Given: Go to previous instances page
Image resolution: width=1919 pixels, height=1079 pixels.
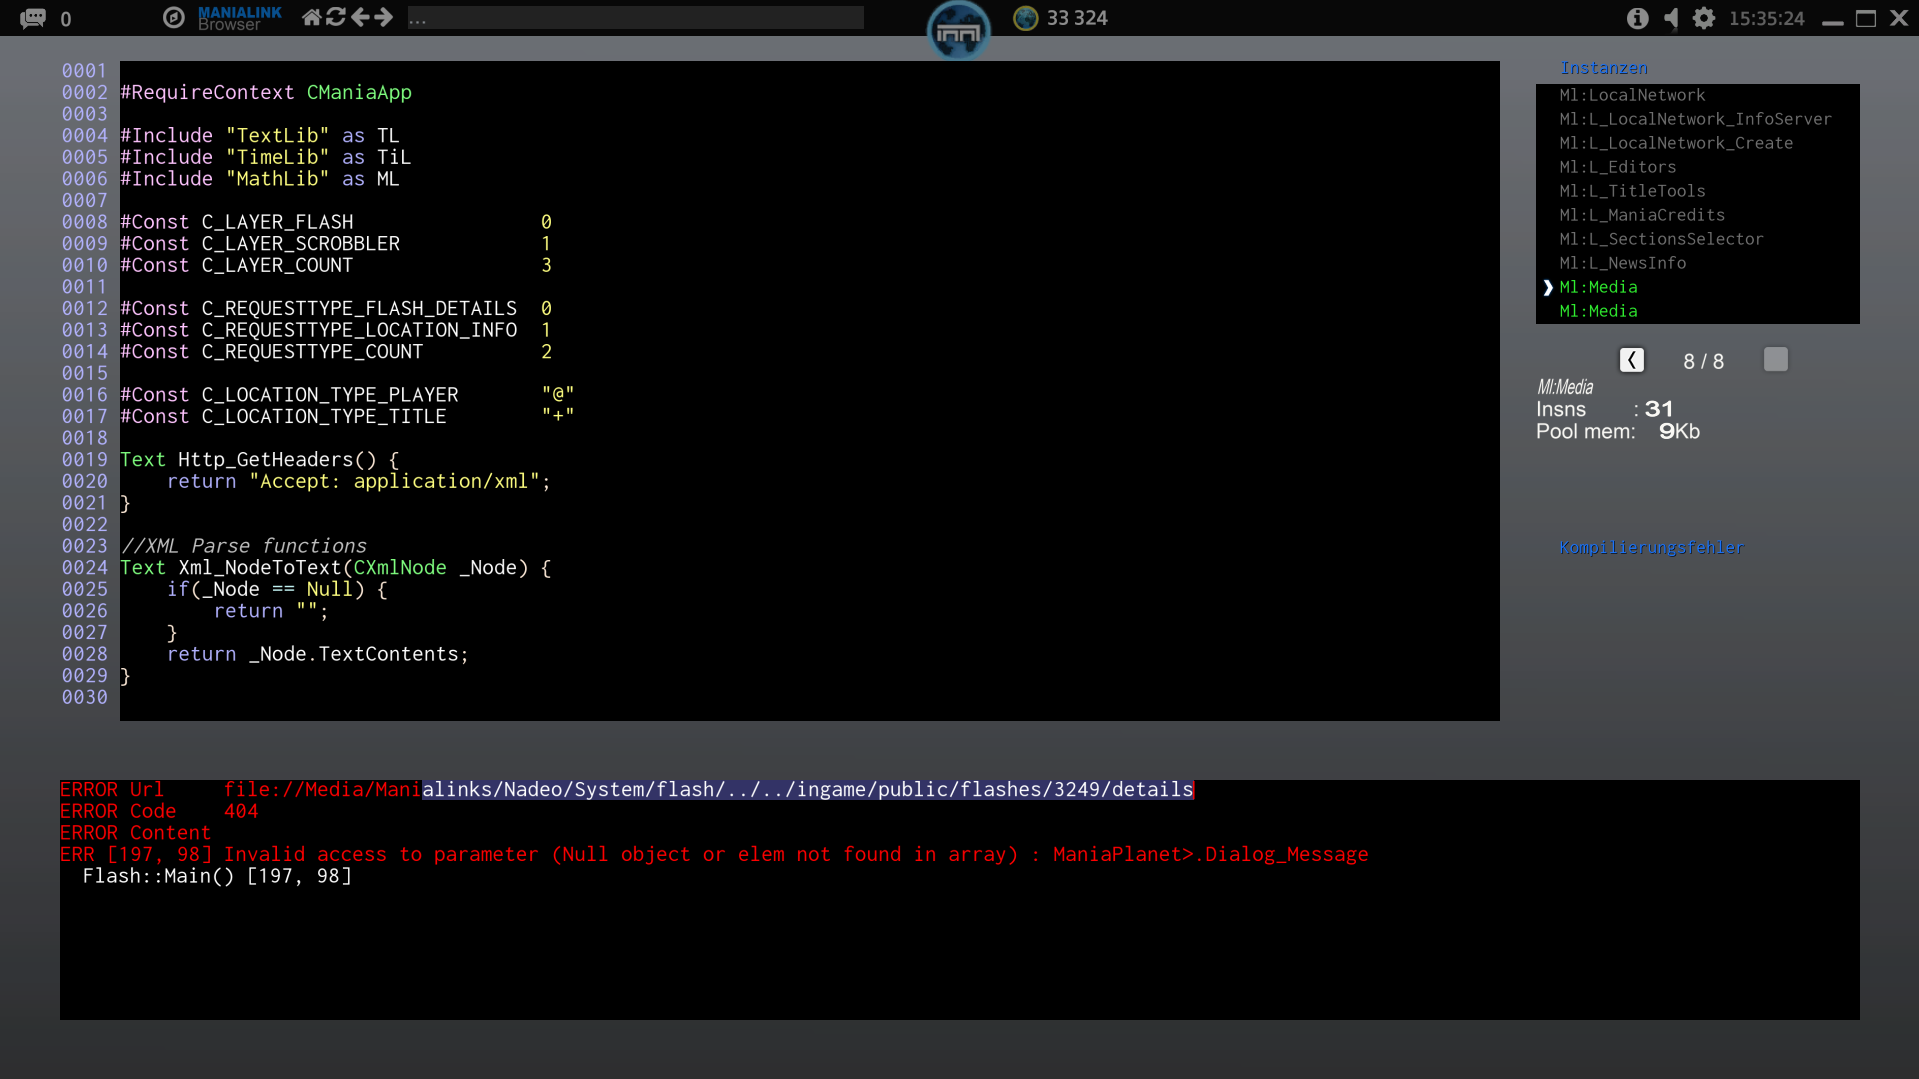Looking at the screenshot, I should pyautogui.click(x=1631, y=360).
